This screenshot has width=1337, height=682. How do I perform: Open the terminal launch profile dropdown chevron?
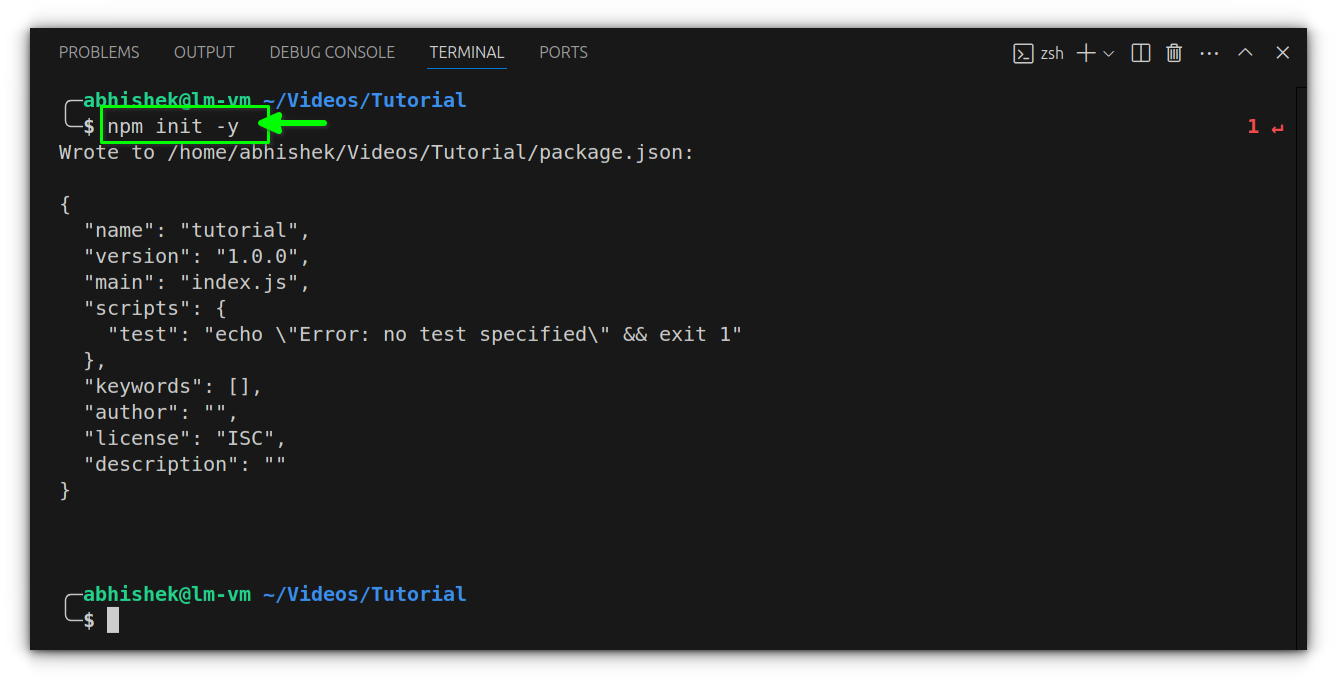[x=1110, y=52]
